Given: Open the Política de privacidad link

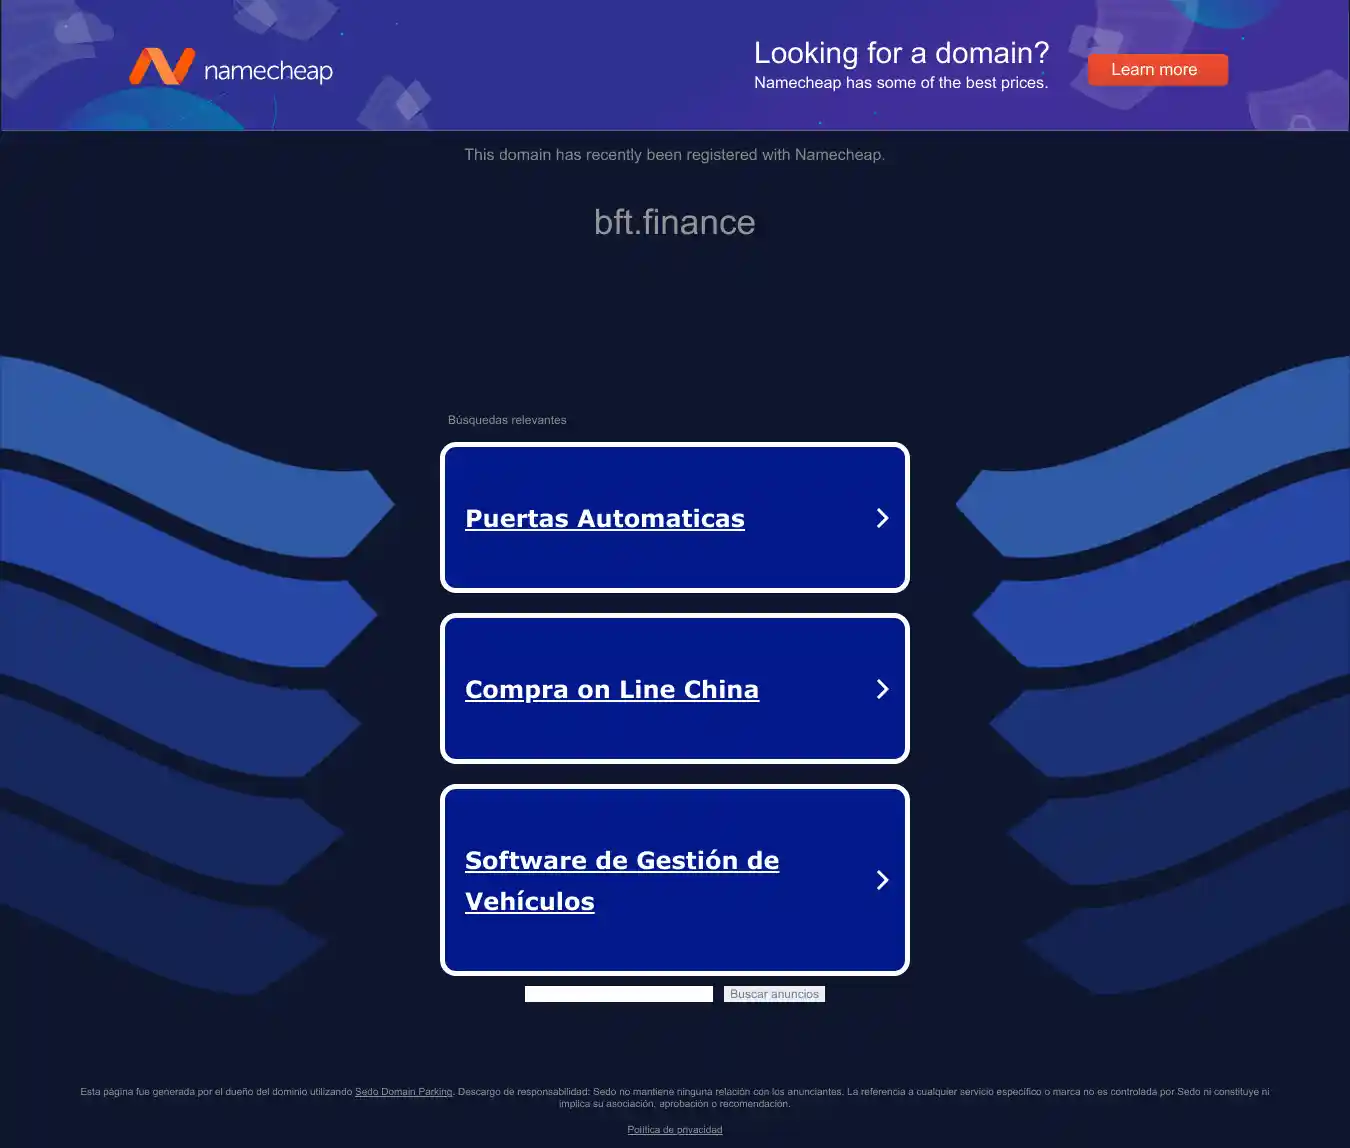Looking at the screenshot, I should click(675, 1130).
